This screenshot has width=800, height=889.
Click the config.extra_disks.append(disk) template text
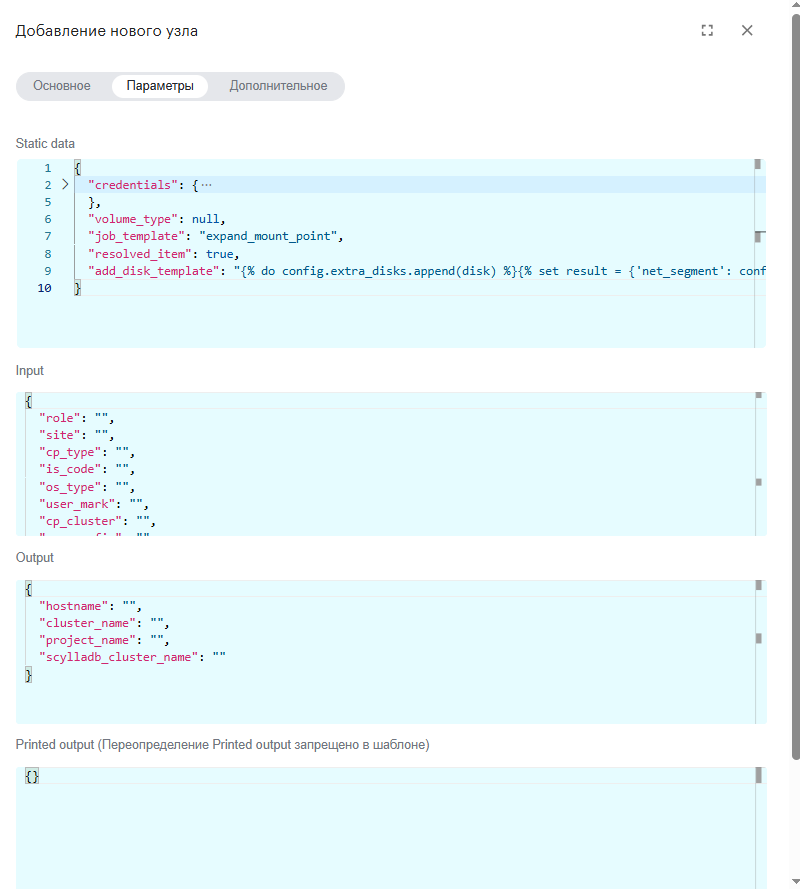[x=388, y=271]
